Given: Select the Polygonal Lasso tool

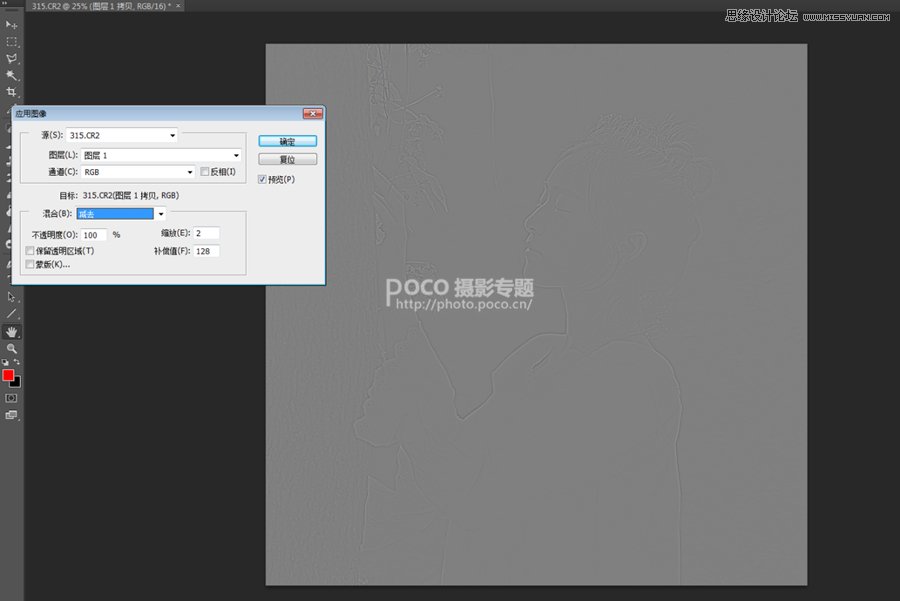Looking at the screenshot, I should pos(11,59).
